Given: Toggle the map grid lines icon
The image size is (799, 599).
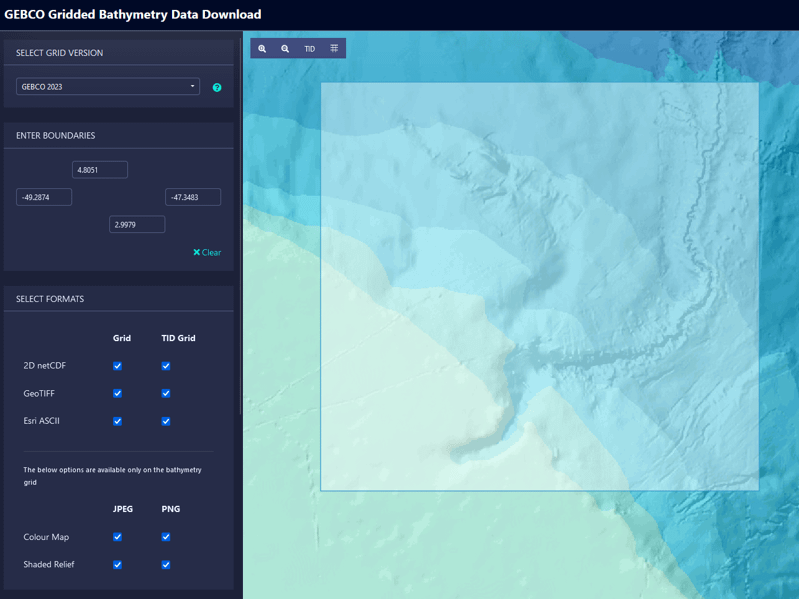Looking at the screenshot, I should [334, 48].
